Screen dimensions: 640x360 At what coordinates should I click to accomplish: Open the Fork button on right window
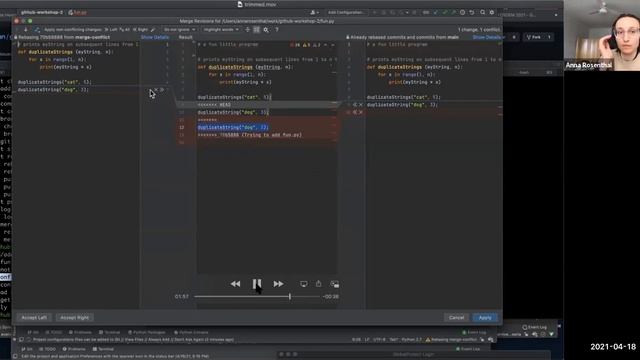coord(537,37)
